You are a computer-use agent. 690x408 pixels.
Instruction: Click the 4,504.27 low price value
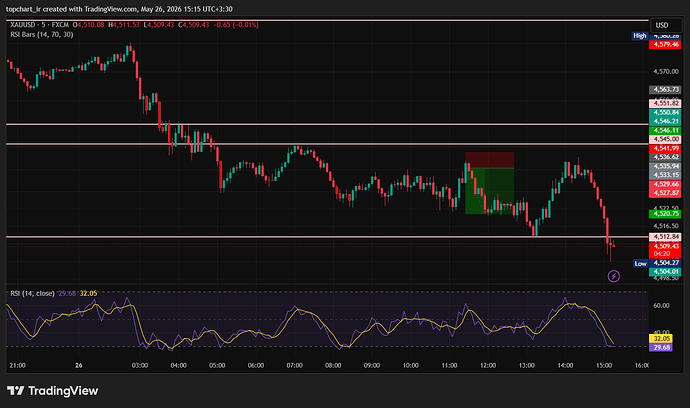click(665, 263)
